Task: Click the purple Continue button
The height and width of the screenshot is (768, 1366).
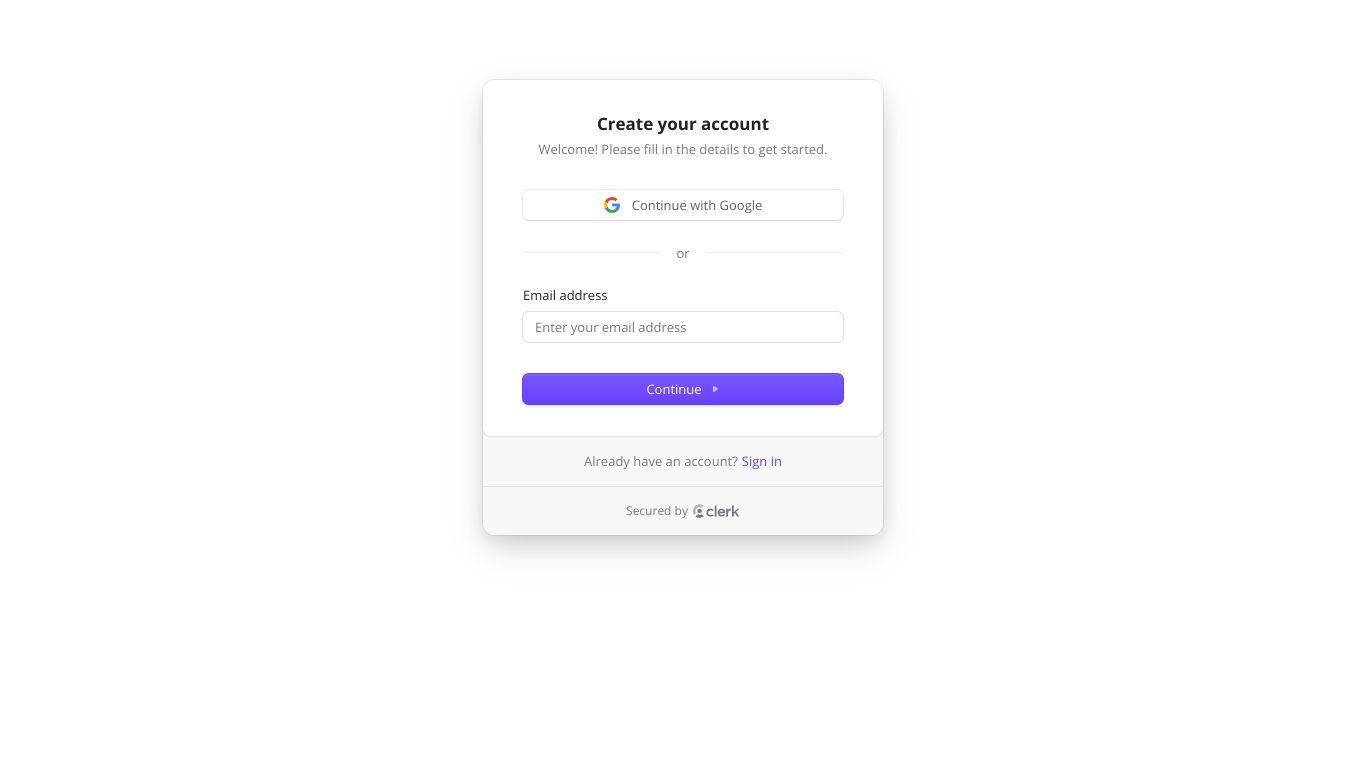Action: pos(683,389)
